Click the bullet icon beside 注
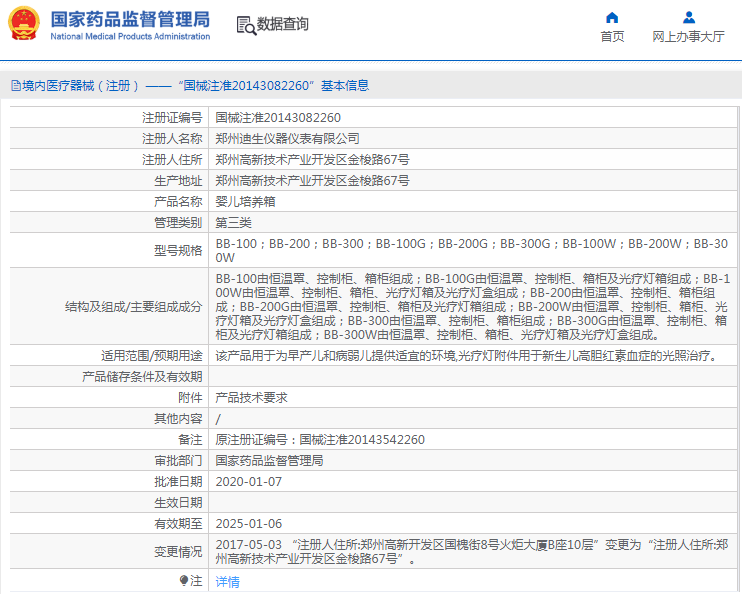This screenshot has height=594, width=742. click(183, 580)
